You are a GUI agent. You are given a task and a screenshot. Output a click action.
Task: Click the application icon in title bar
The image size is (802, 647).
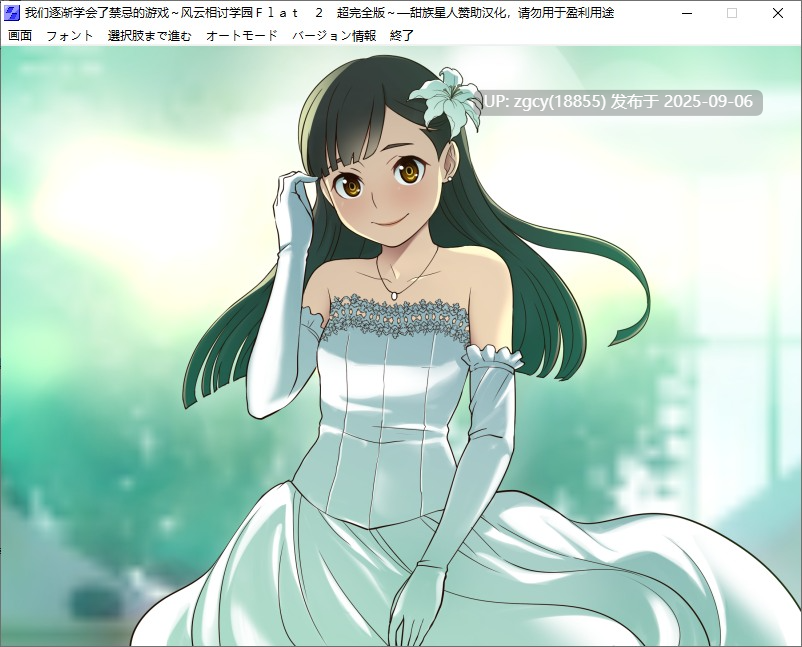12,13
